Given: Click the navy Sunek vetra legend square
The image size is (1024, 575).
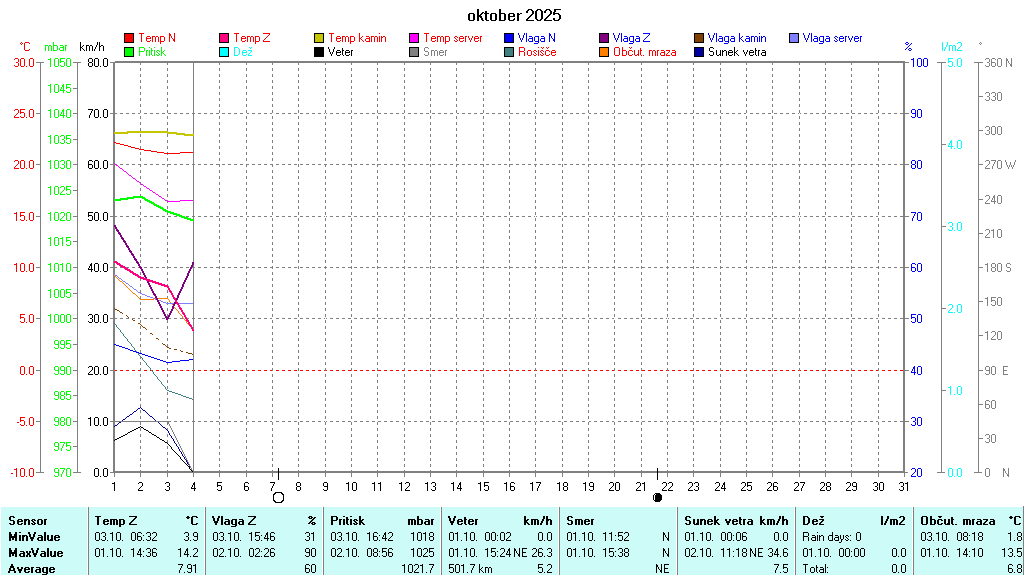Looking at the screenshot, I should [699, 51].
